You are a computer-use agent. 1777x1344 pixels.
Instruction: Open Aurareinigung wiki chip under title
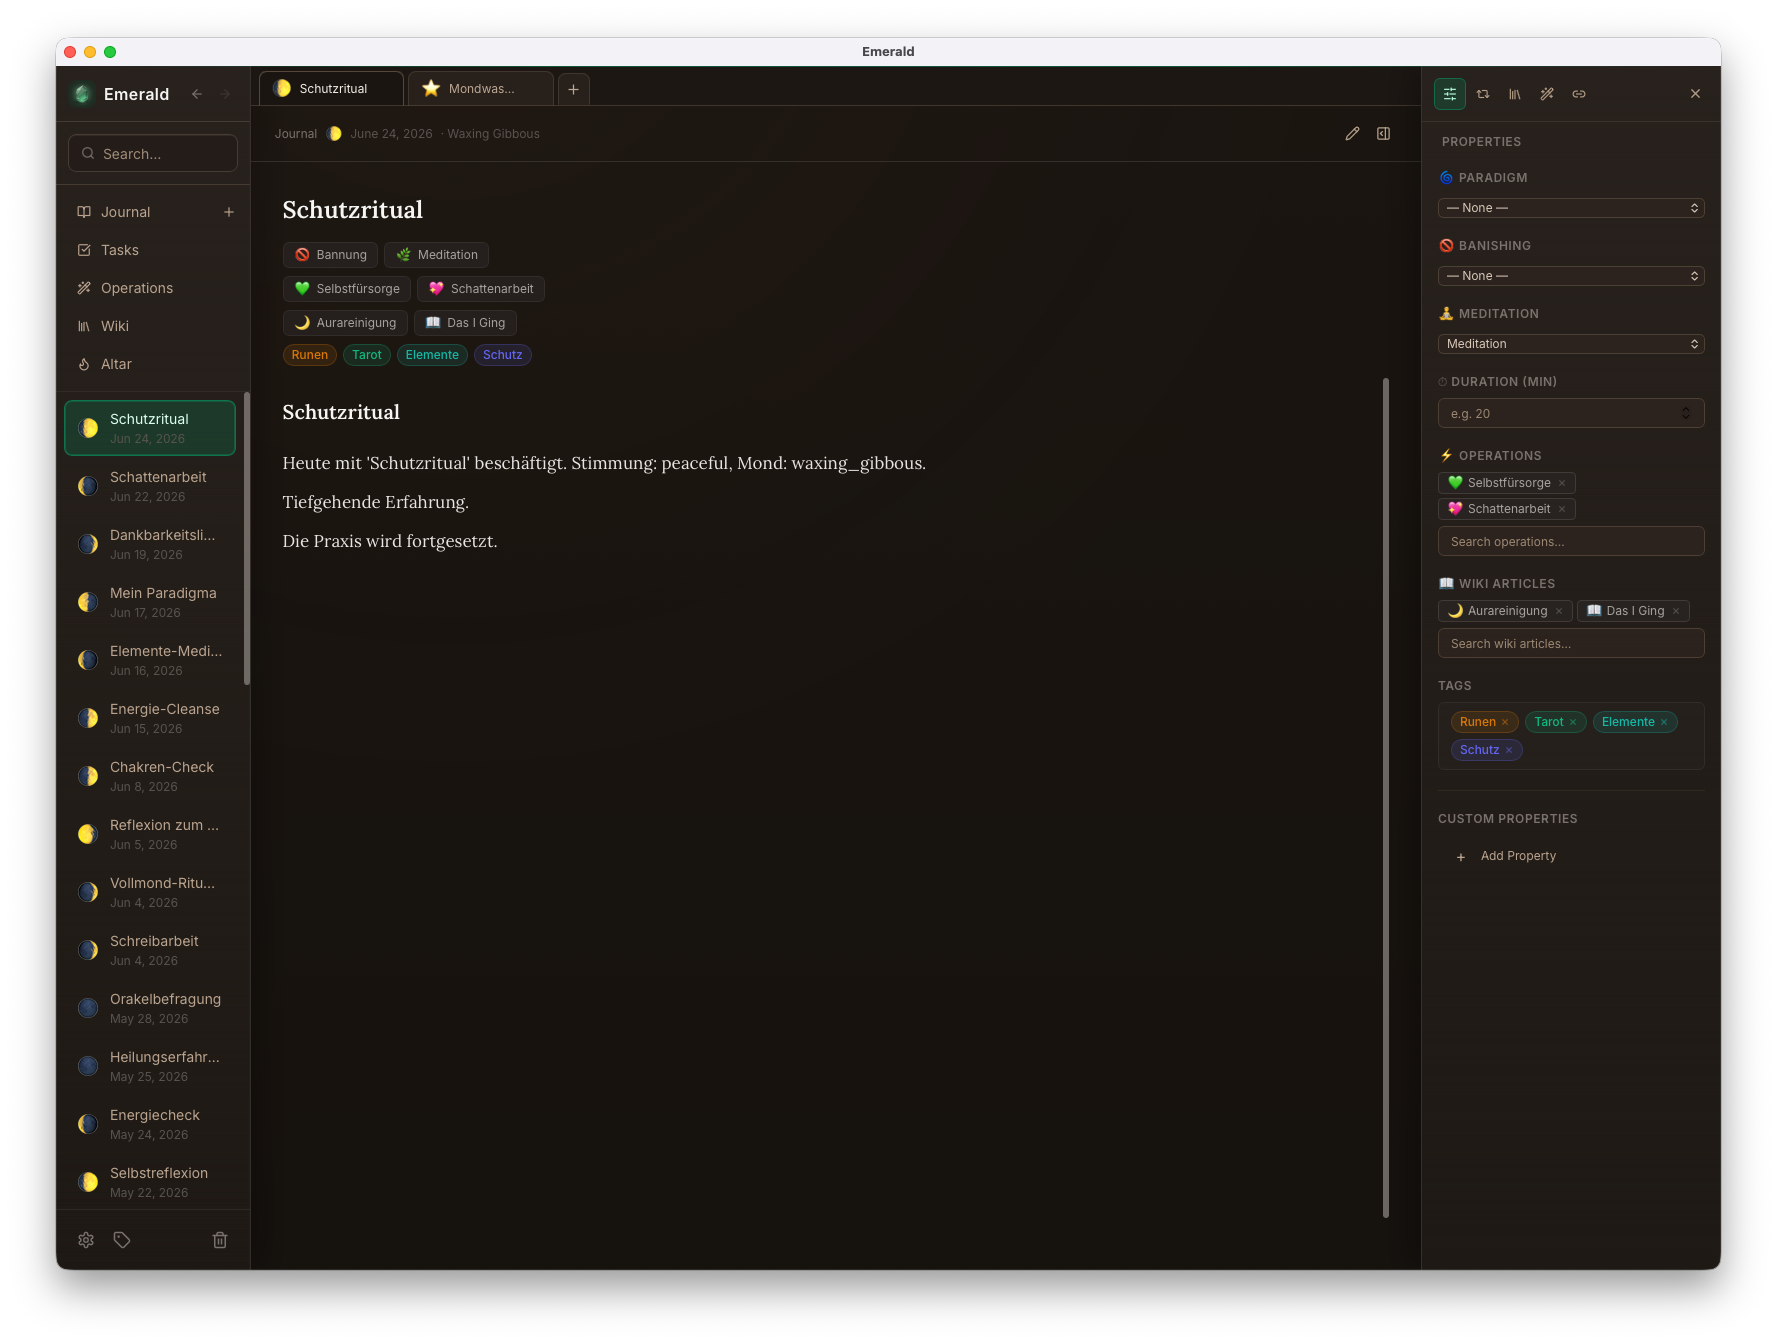pos(345,323)
